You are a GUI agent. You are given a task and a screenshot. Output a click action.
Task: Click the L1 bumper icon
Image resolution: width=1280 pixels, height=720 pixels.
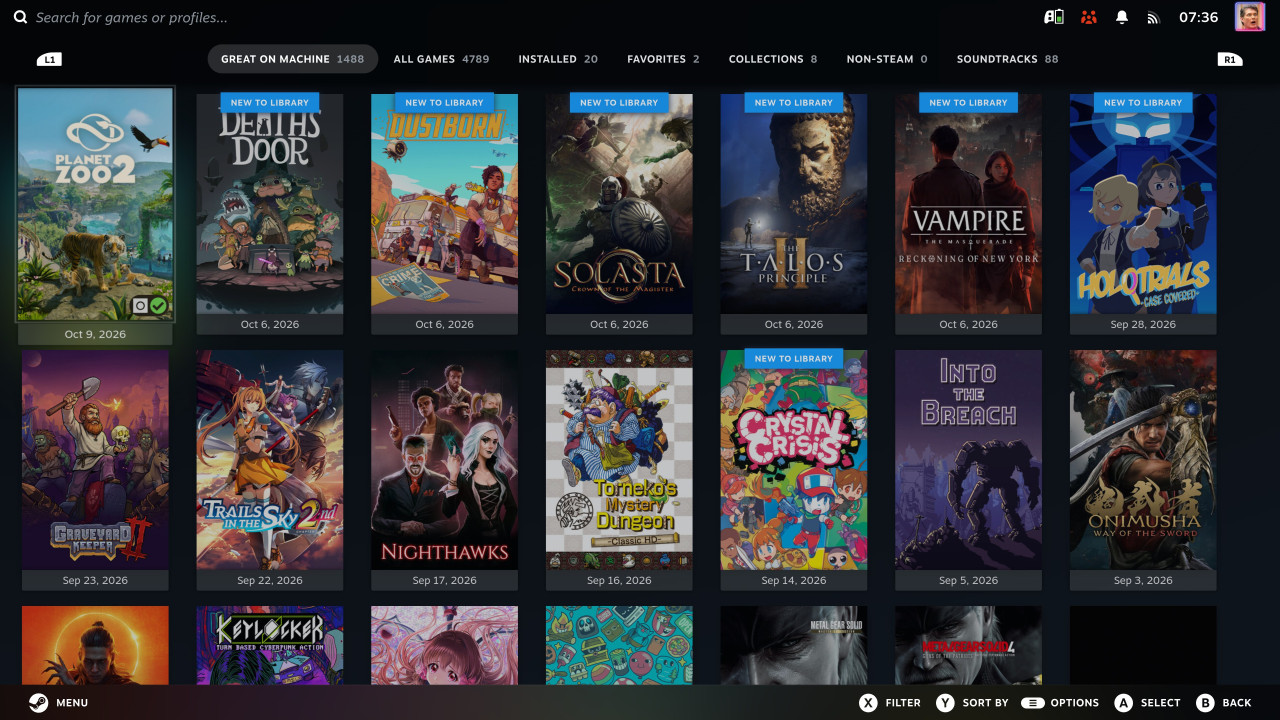pos(48,59)
